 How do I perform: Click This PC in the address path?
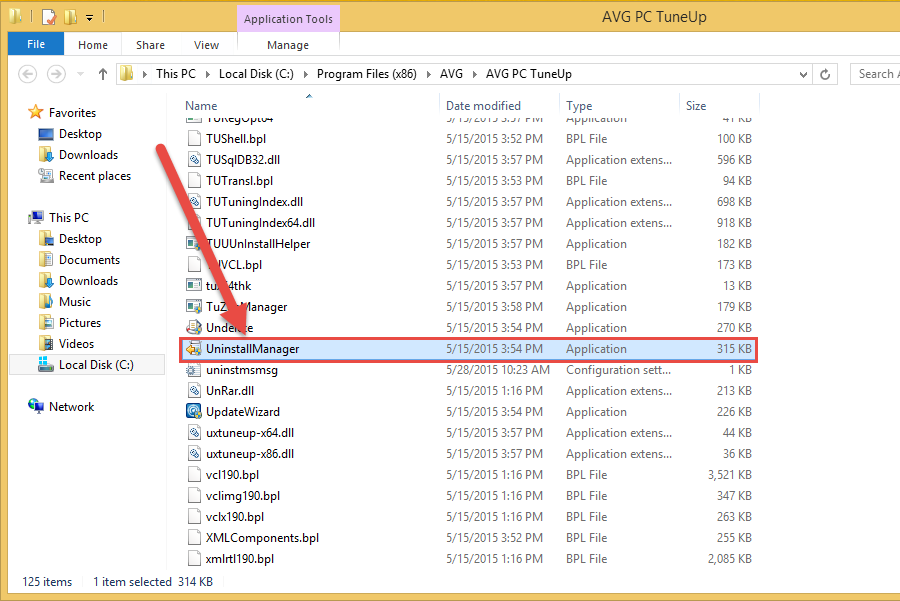[x=176, y=74]
